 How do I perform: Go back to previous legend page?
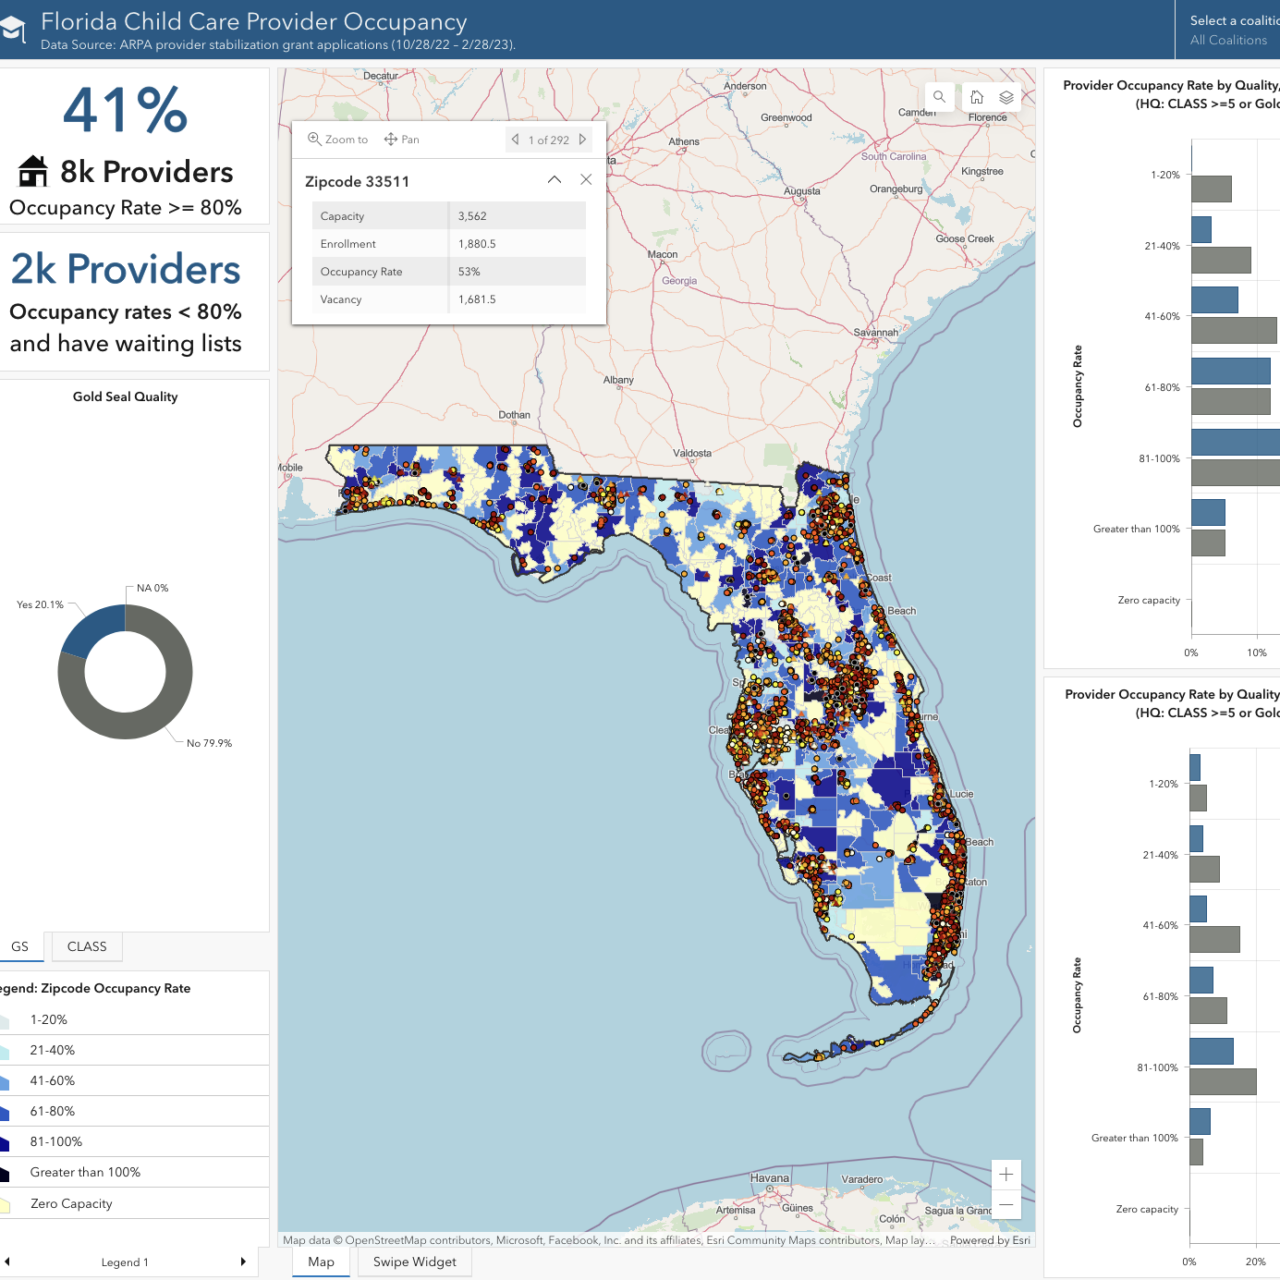(x=8, y=1262)
